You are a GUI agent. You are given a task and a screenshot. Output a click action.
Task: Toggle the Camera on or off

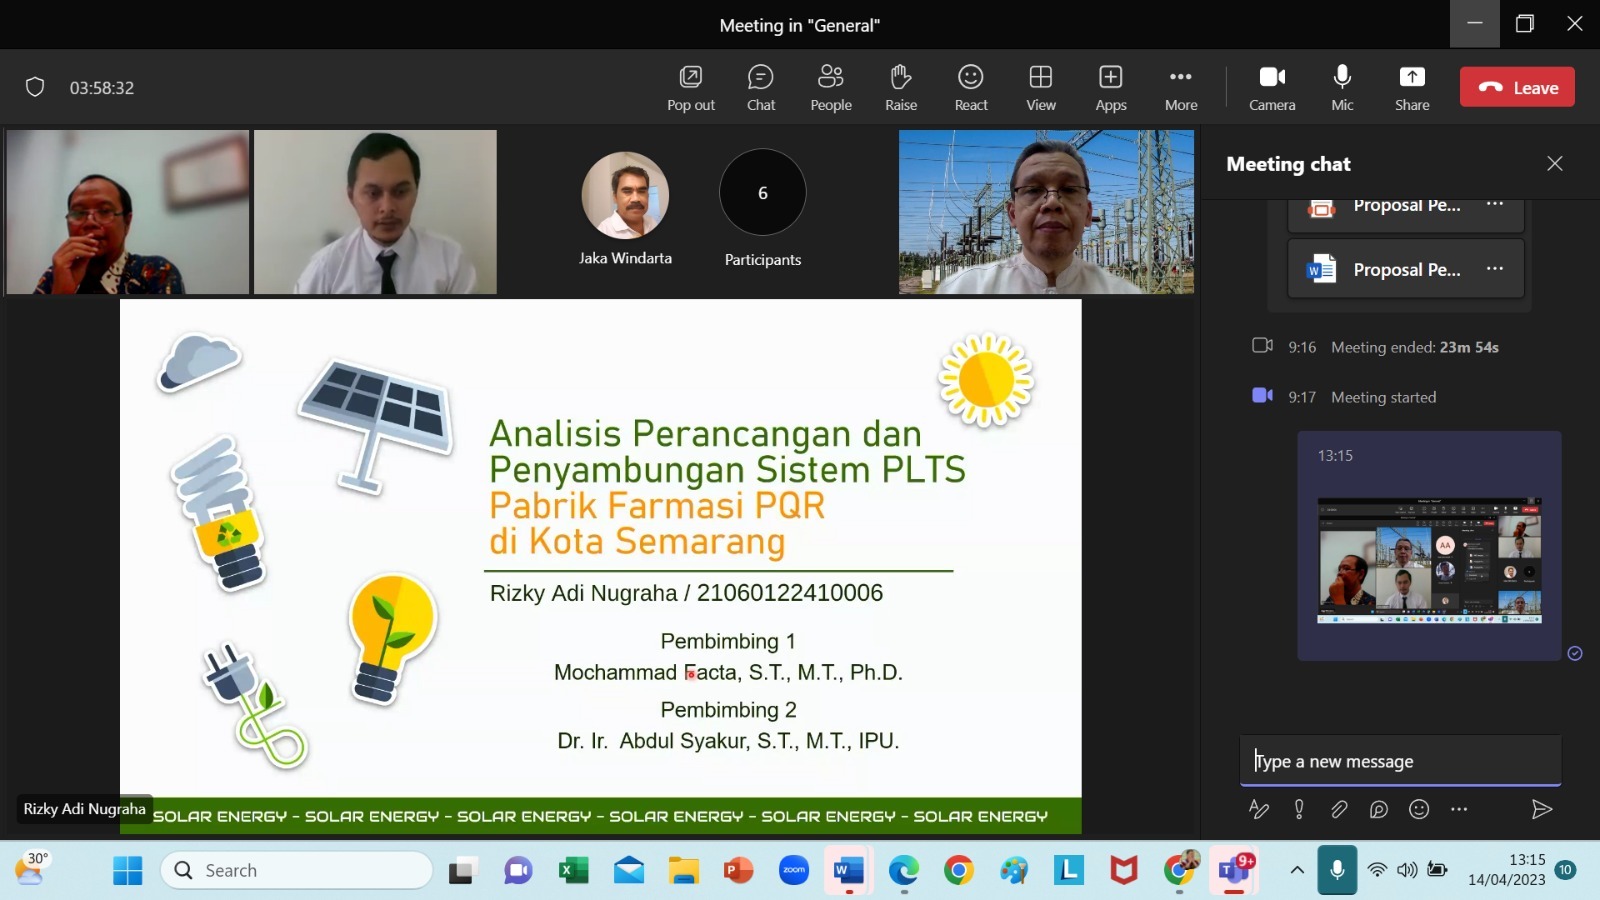pyautogui.click(x=1272, y=87)
